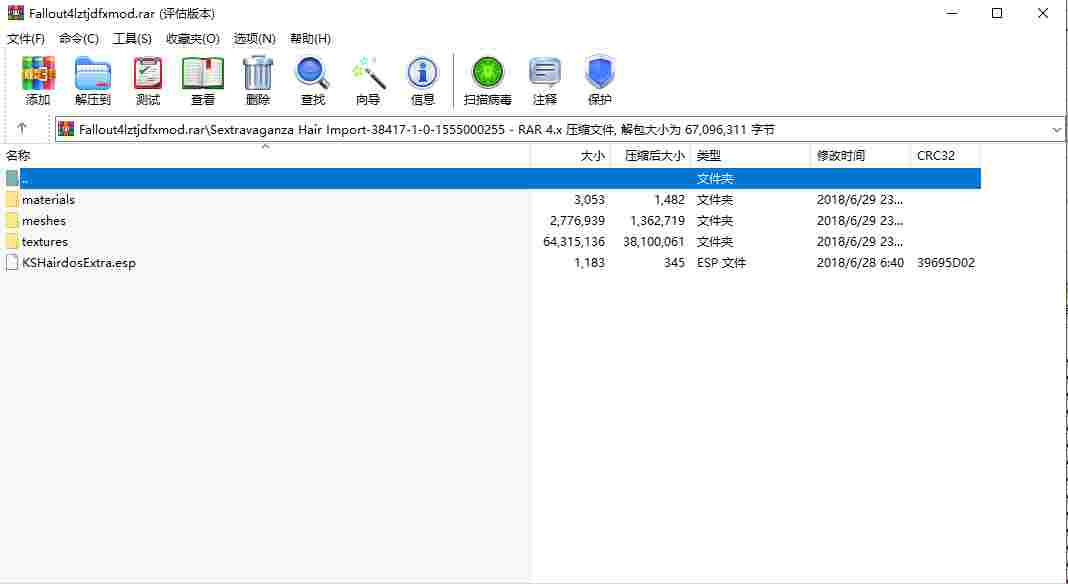Select the KSHairdosExtra.esp file icon
The width and height of the screenshot is (1068, 584).
(x=12, y=262)
